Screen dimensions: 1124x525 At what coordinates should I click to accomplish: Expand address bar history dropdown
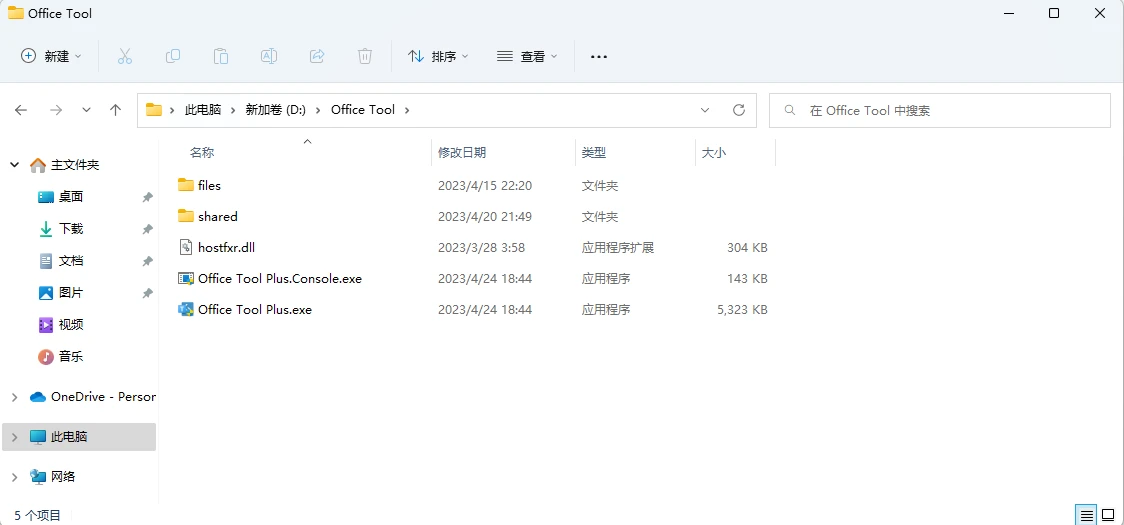(705, 110)
